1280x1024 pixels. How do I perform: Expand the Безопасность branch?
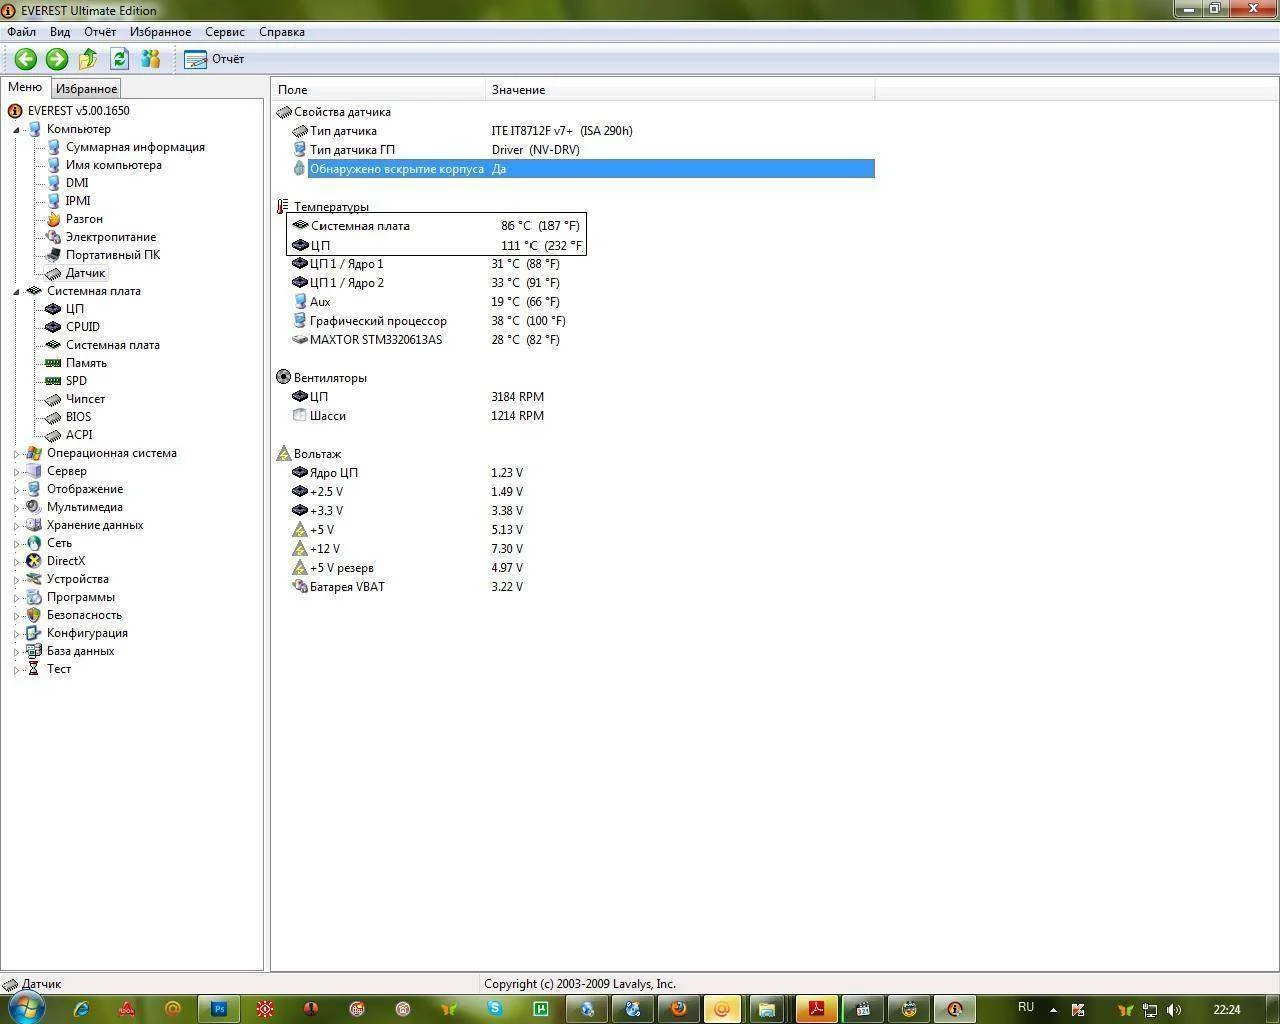pos(17,616)
